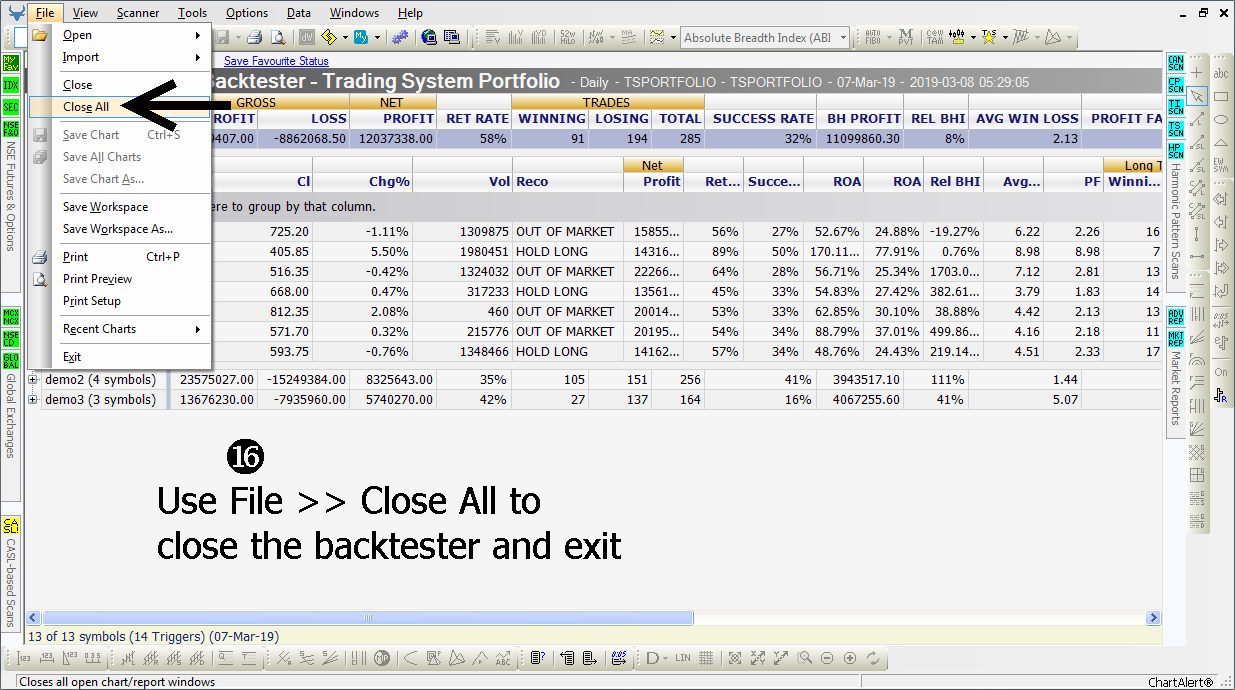This screenshot has height=690, width=1235.
Task: Open the NSE Futures & Options side tab
Action: click(11, 195)
